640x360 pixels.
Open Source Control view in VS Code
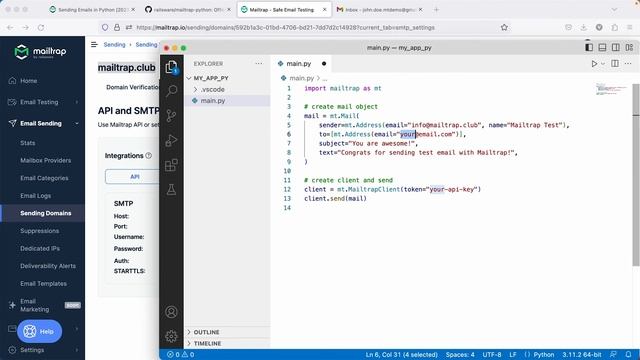click(171, 116)
